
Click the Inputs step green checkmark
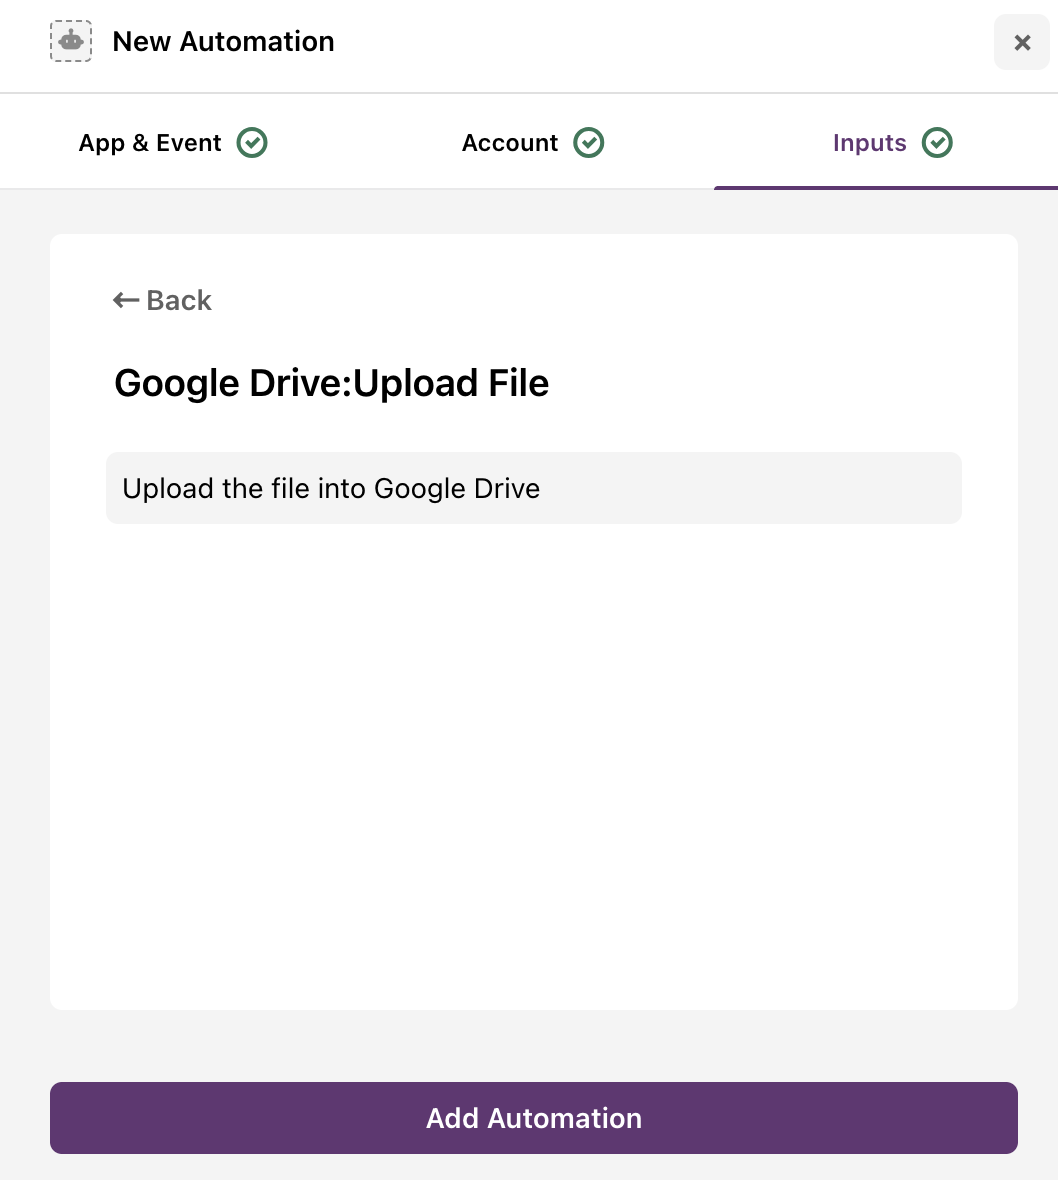coord(937,143)
